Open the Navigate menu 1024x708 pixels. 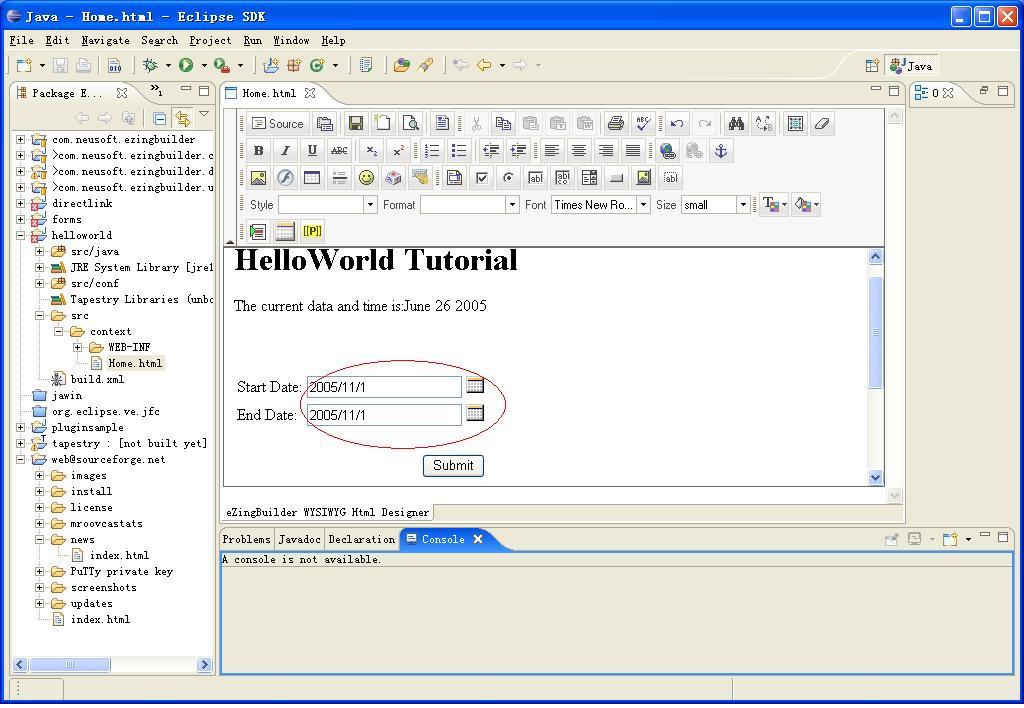pos(105,41)
